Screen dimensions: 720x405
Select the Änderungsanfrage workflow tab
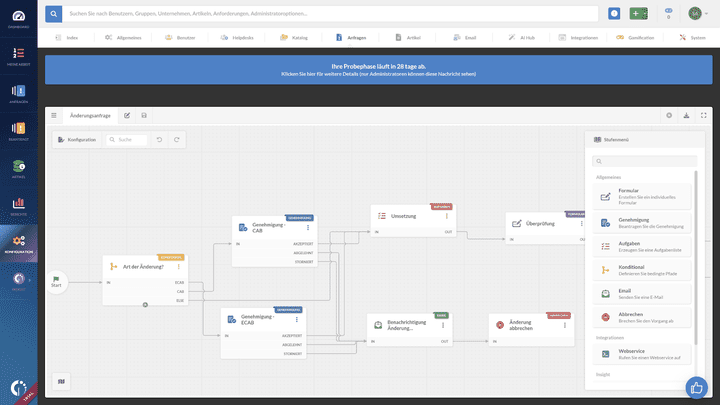(90, 116)
